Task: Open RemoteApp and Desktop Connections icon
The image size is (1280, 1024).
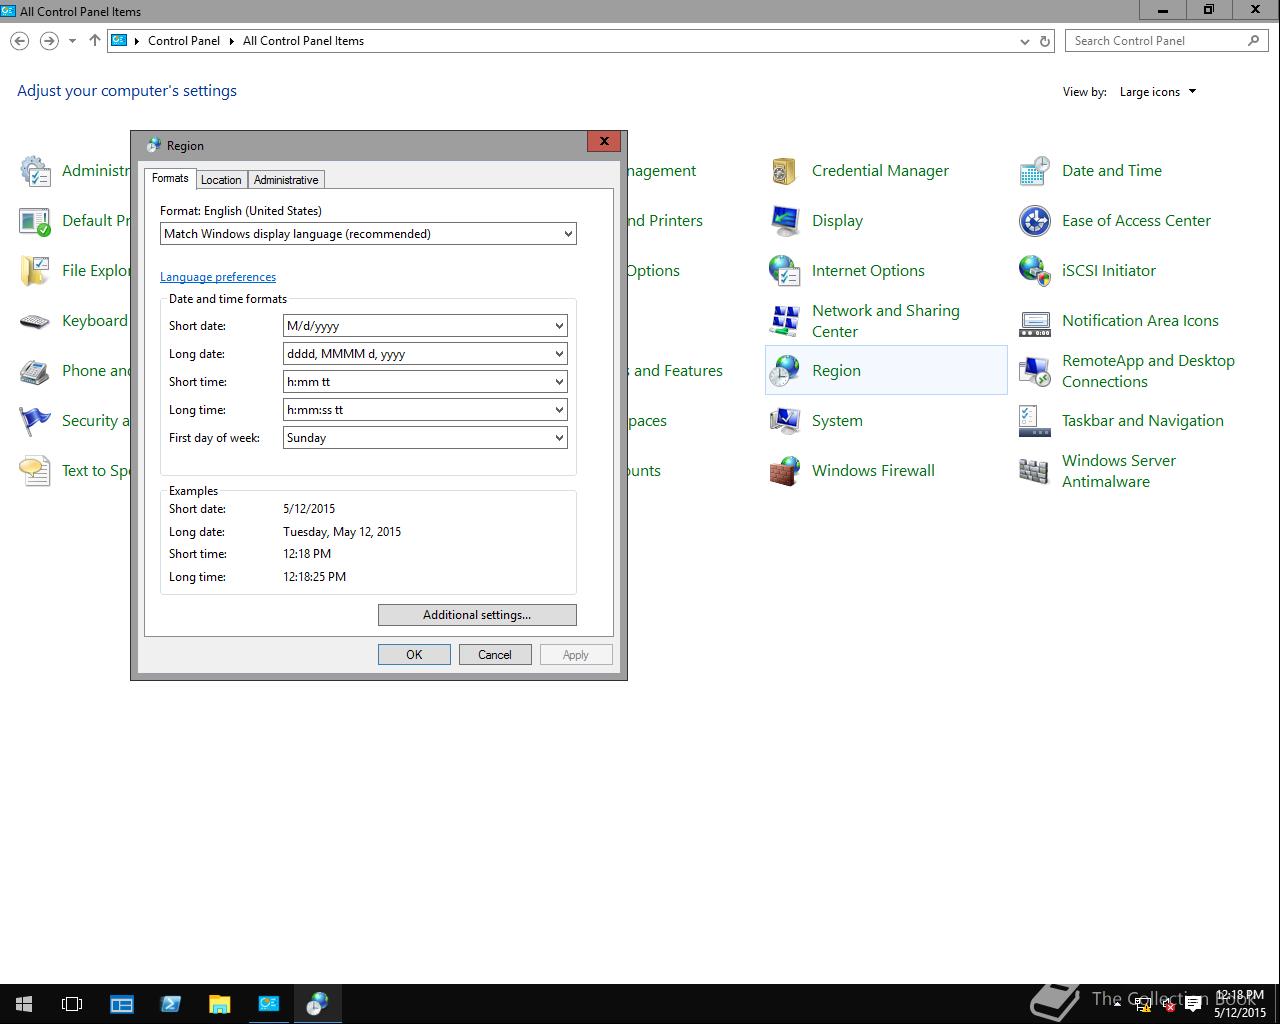Action: [1034, 371]
